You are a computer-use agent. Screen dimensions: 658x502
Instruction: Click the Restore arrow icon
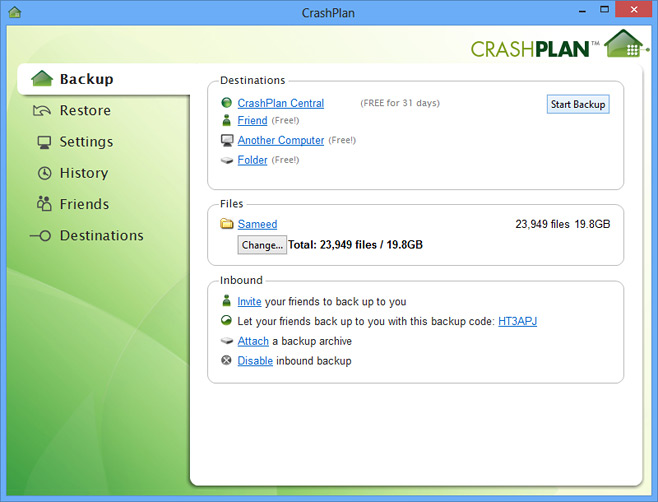pos(42,110)
